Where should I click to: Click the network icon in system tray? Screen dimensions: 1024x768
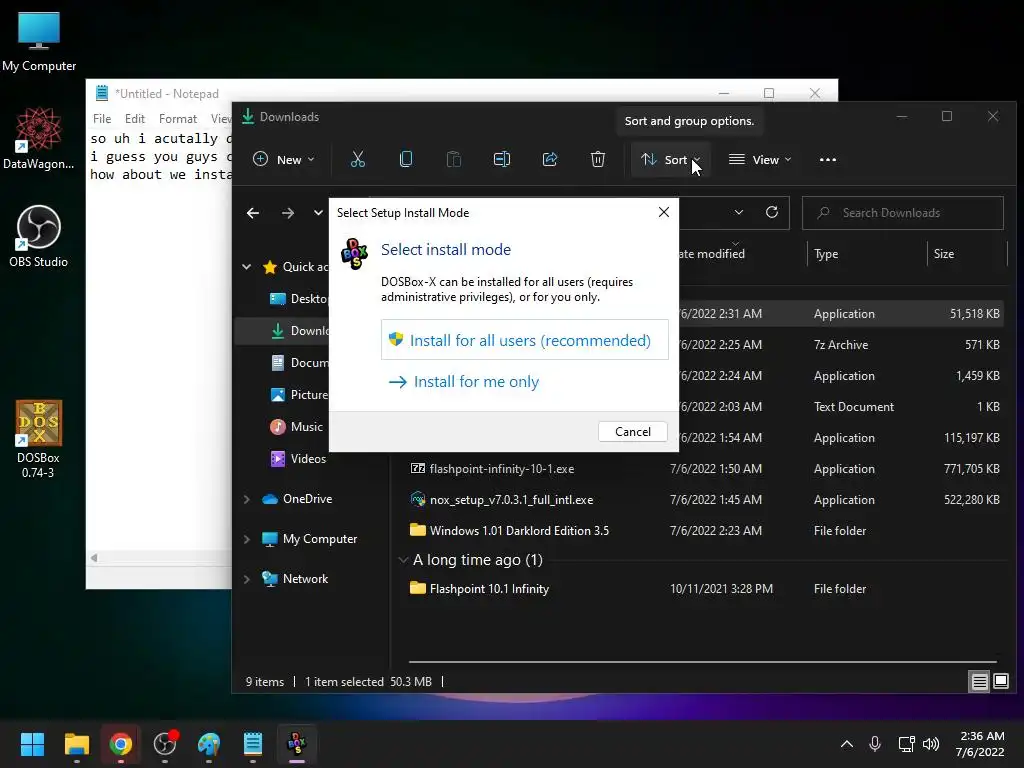(906, 744)
